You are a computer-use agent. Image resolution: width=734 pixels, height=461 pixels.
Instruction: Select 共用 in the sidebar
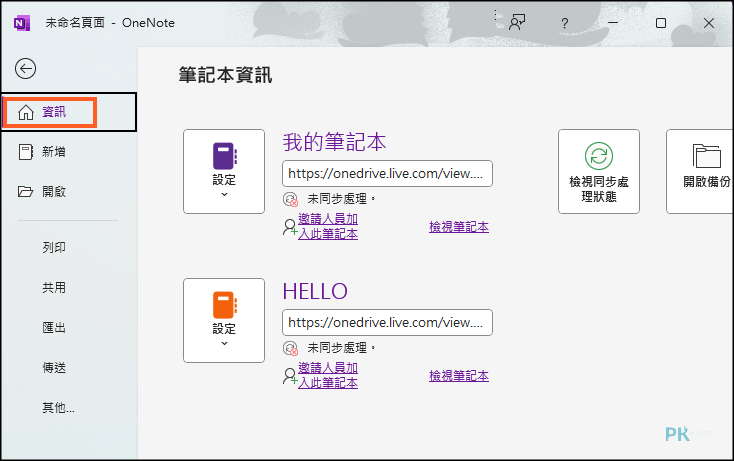(x=54, y=287)
